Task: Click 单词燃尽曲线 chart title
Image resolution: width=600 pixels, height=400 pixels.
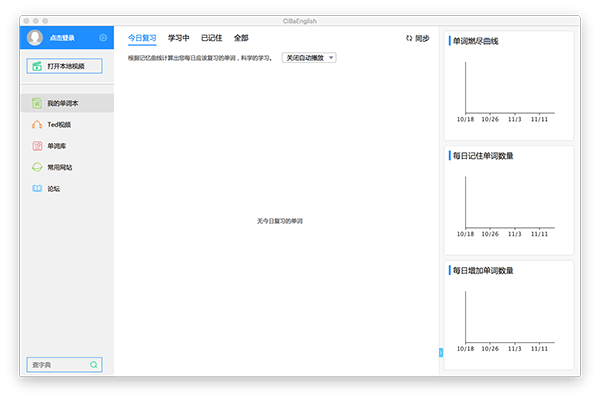Action: pos(476,41)
